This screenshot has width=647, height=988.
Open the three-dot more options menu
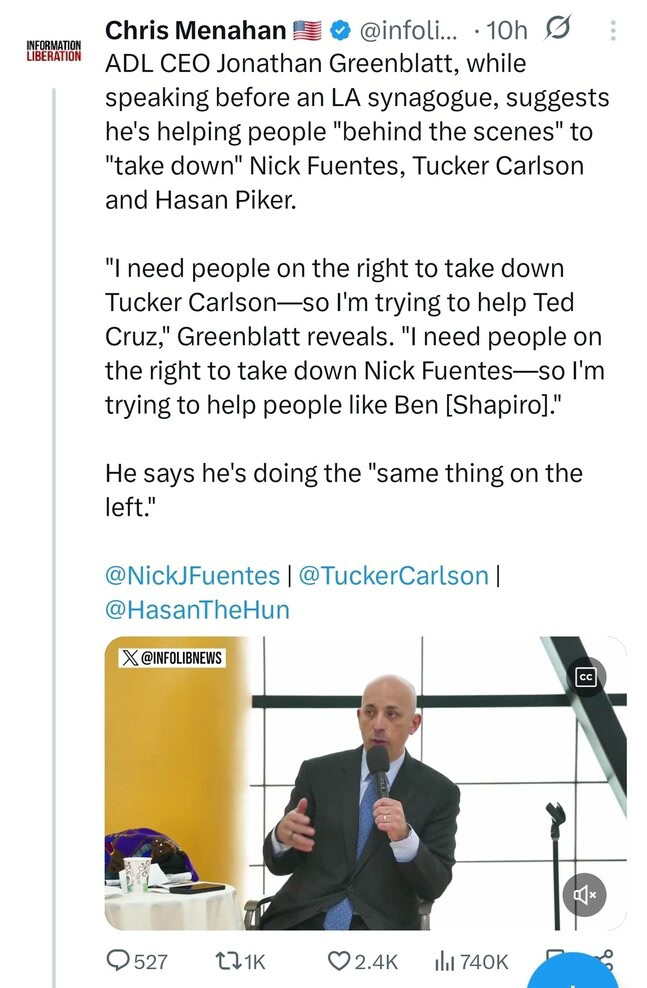coord(612,32)
